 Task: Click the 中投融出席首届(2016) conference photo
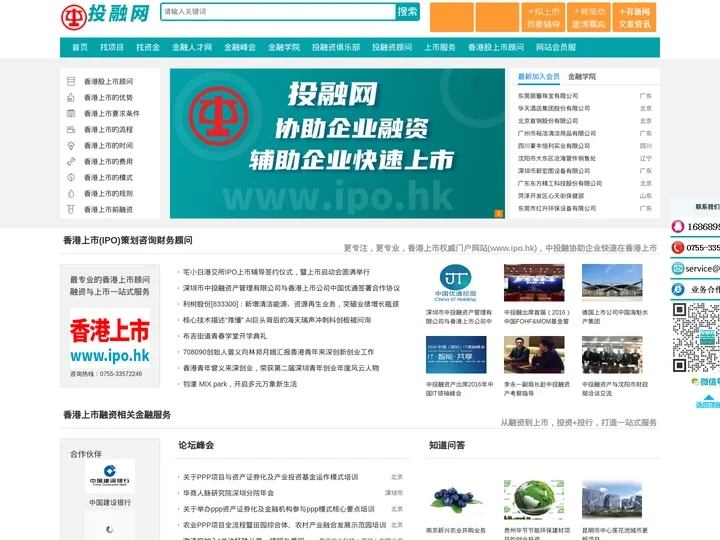pyautogui.click(x=534, y=283)
